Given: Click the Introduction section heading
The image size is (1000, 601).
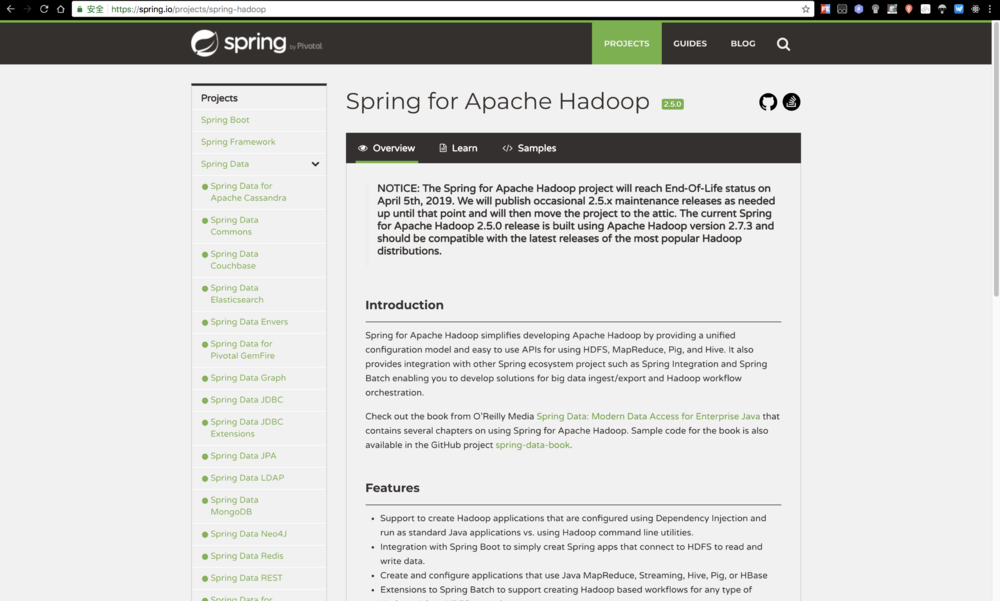Looking at the screenshot, I should click(x=404, y=305).
